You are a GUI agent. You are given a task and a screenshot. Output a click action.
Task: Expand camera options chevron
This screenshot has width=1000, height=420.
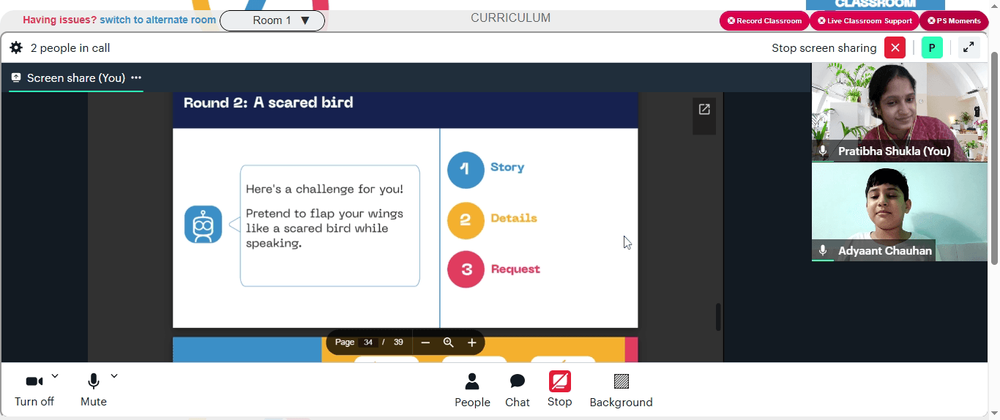55,375
